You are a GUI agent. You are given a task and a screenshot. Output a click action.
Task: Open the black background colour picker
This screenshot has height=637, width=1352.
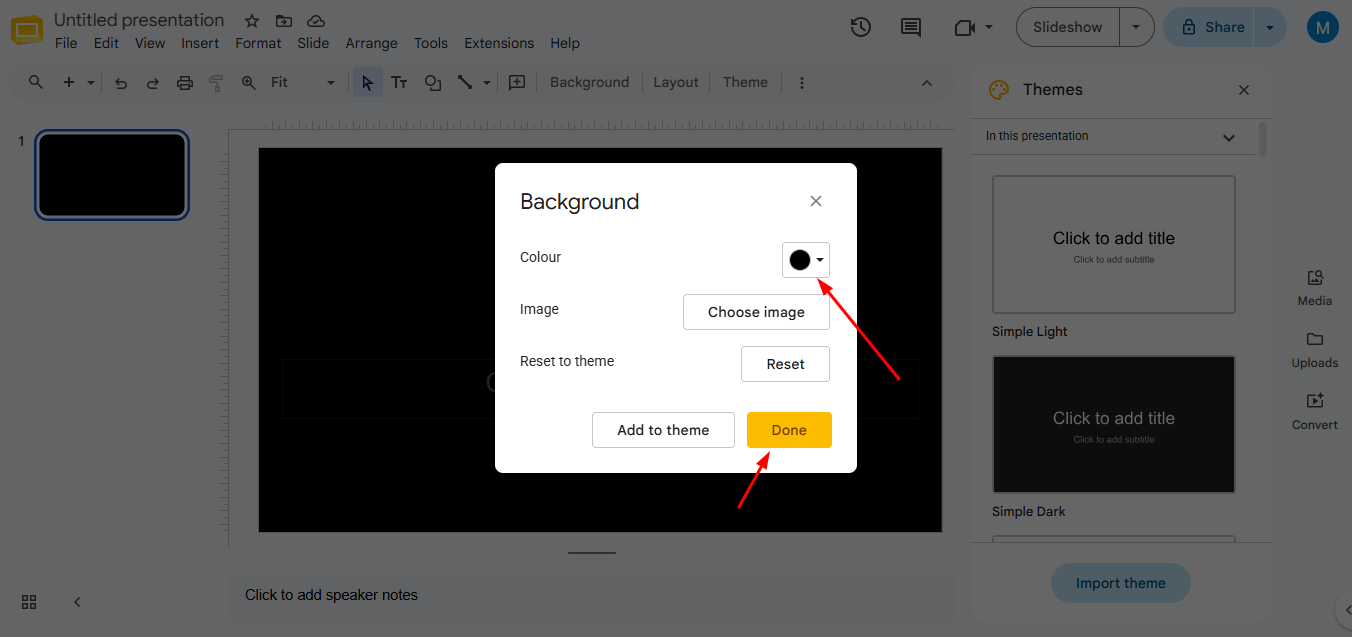806,260
